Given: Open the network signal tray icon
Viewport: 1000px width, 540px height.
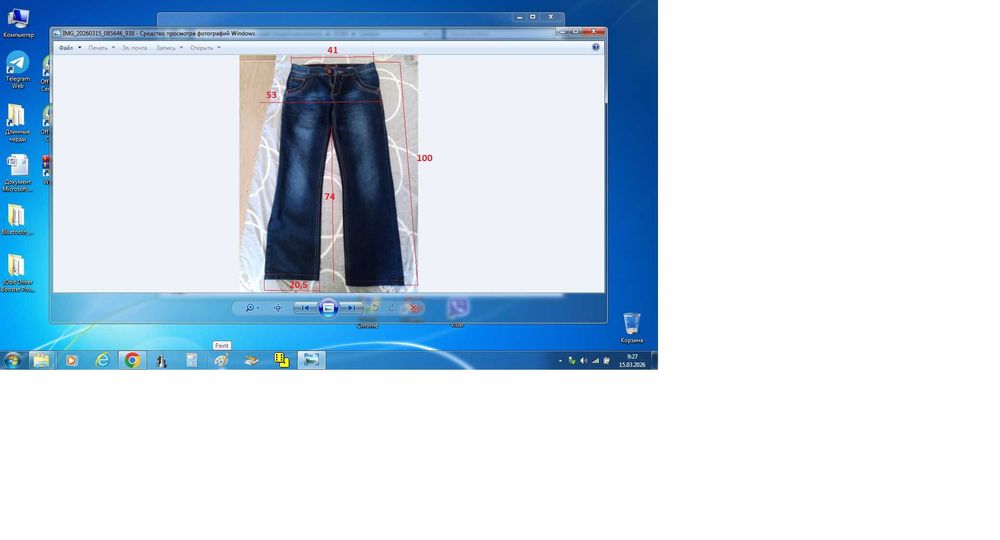Looking at the screenshot, I should pyautogui.click(x=595, y=361).
